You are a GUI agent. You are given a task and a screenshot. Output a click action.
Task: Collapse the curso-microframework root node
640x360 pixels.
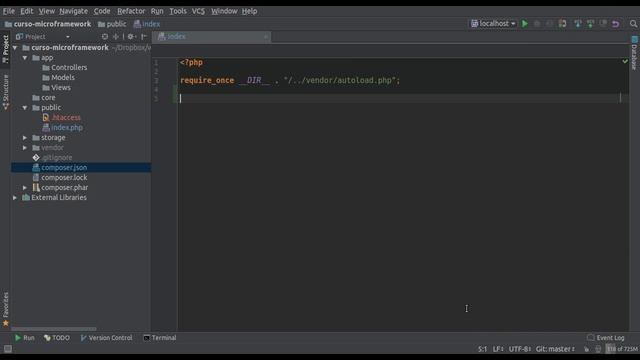[15, 48]
